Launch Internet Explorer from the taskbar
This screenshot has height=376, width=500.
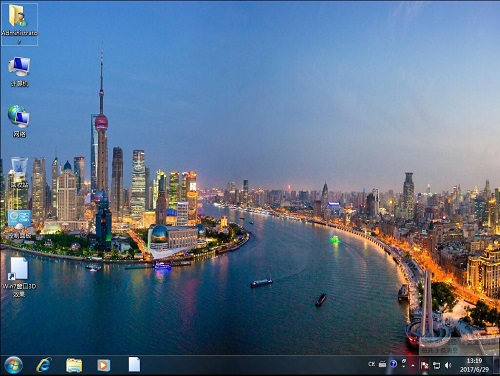(x=44, y=365)
